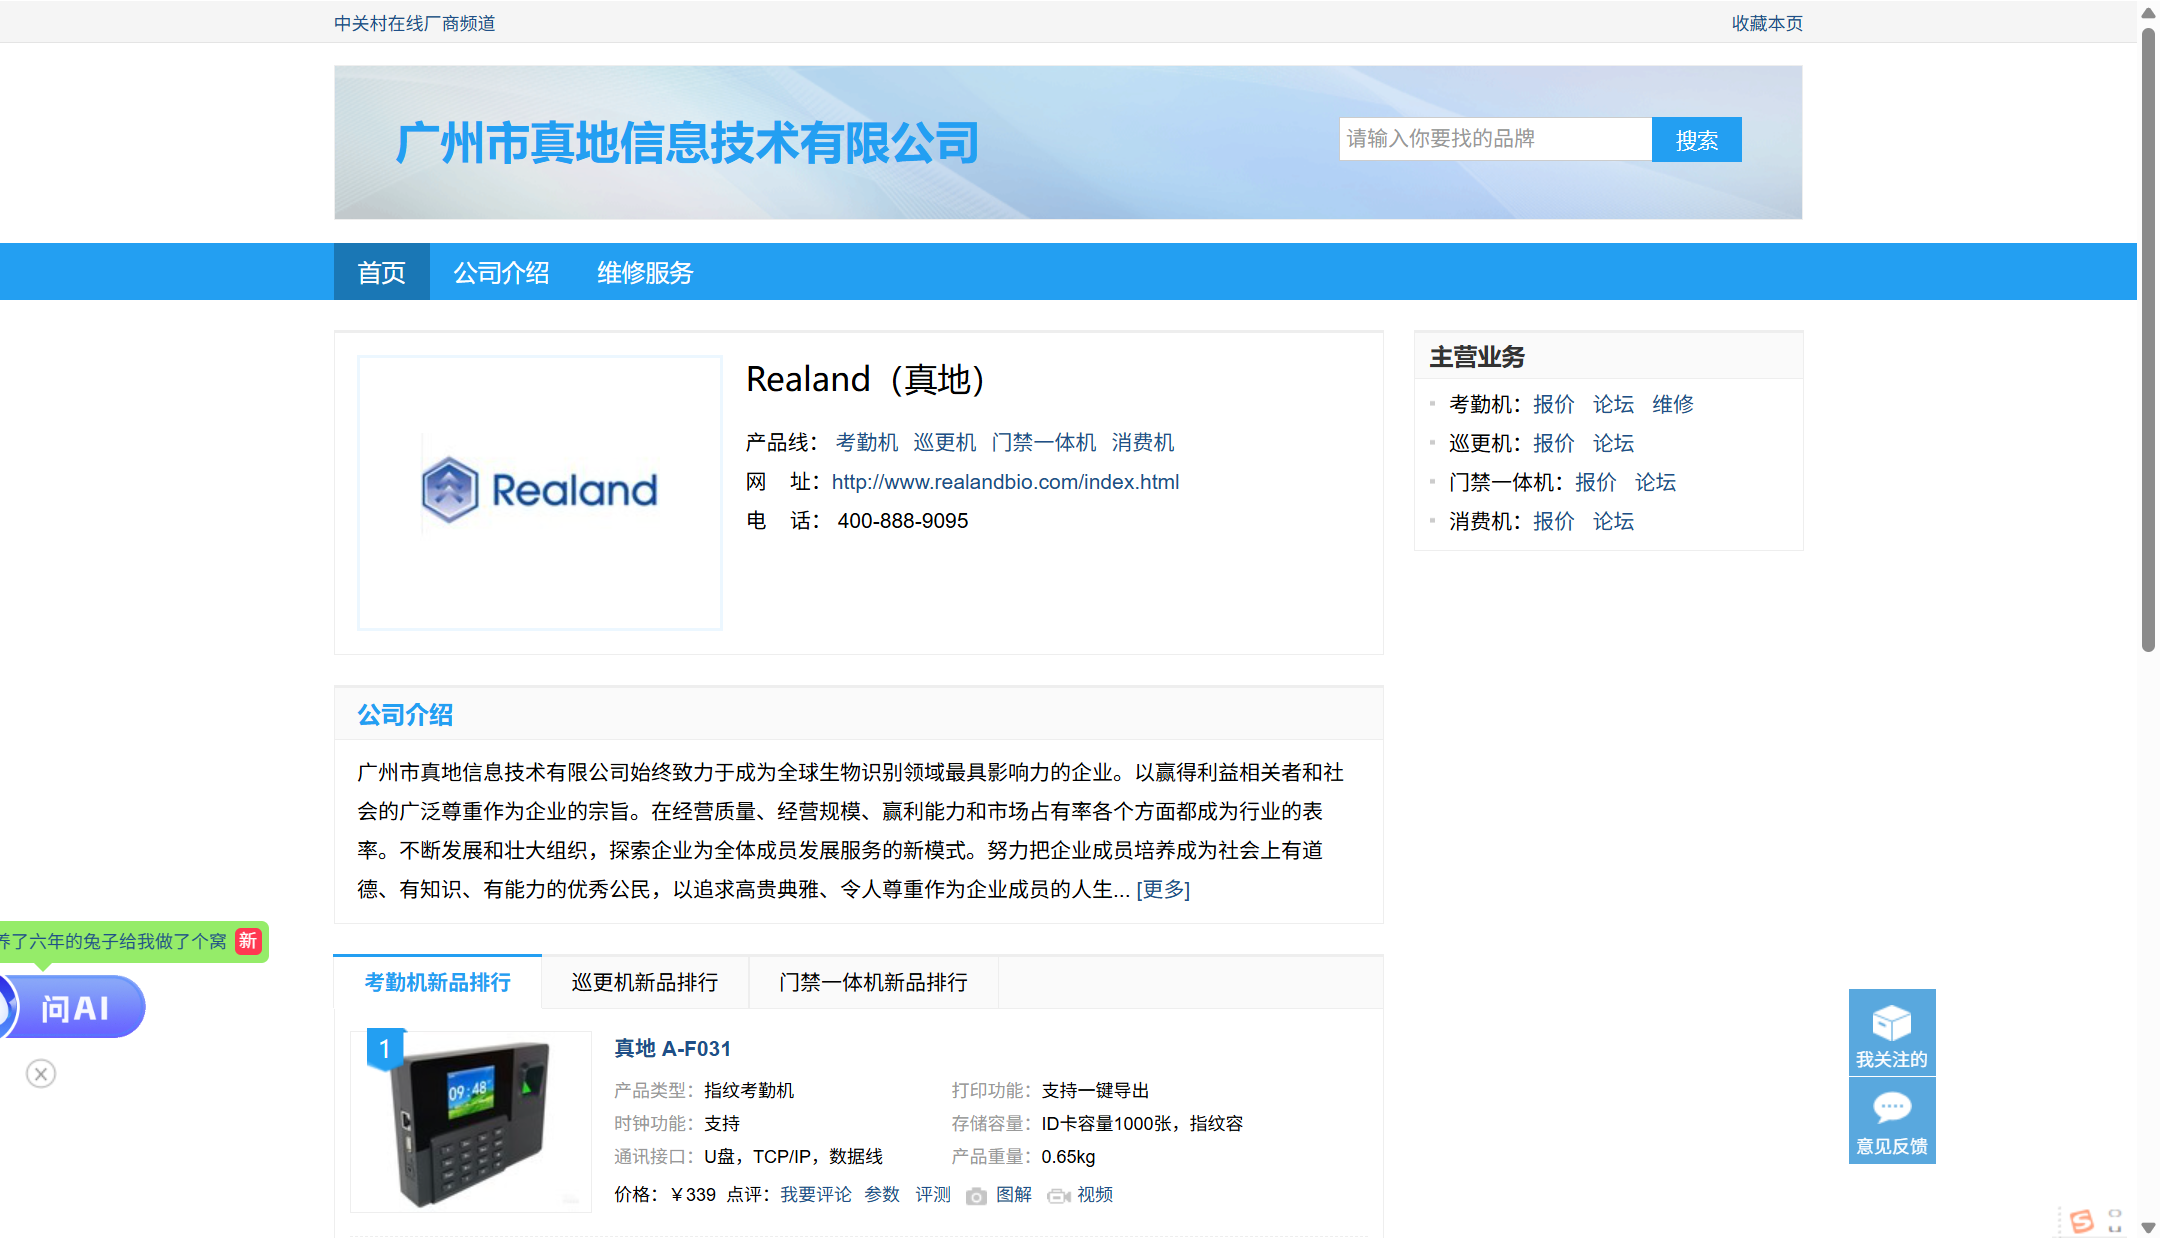The height and width of the screenshot is (1238, 2160).
Task: Open the 维修服务 navigation menu item
Action: click(x=645, y=272)
